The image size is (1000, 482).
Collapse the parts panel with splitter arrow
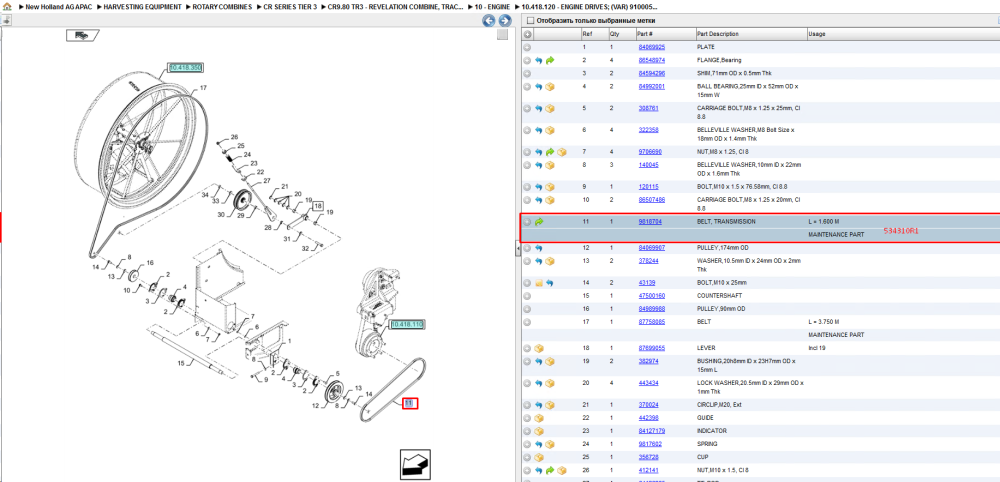click(517, 250)
